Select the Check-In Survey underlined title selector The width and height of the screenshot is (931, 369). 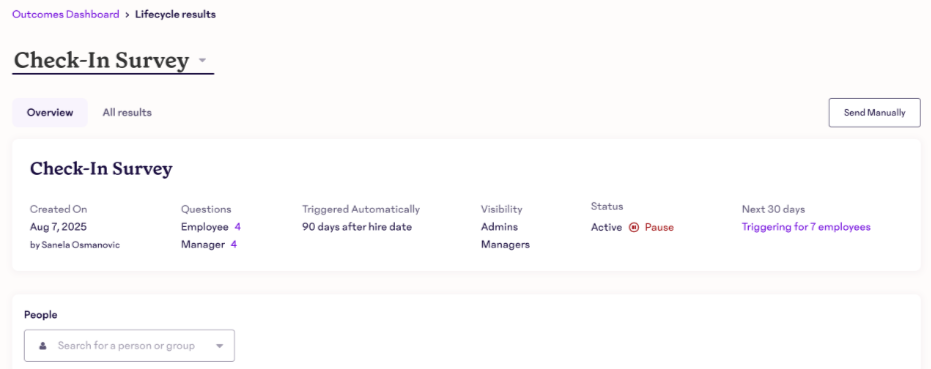(113, 61)
